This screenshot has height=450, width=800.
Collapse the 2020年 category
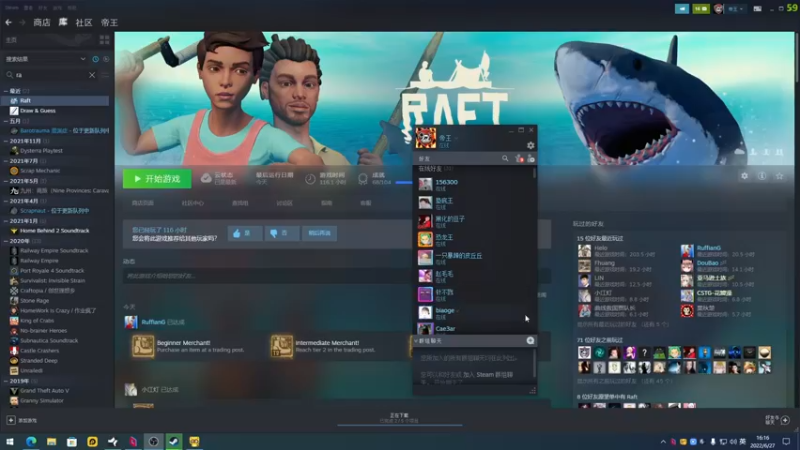[x=6, y=241]
